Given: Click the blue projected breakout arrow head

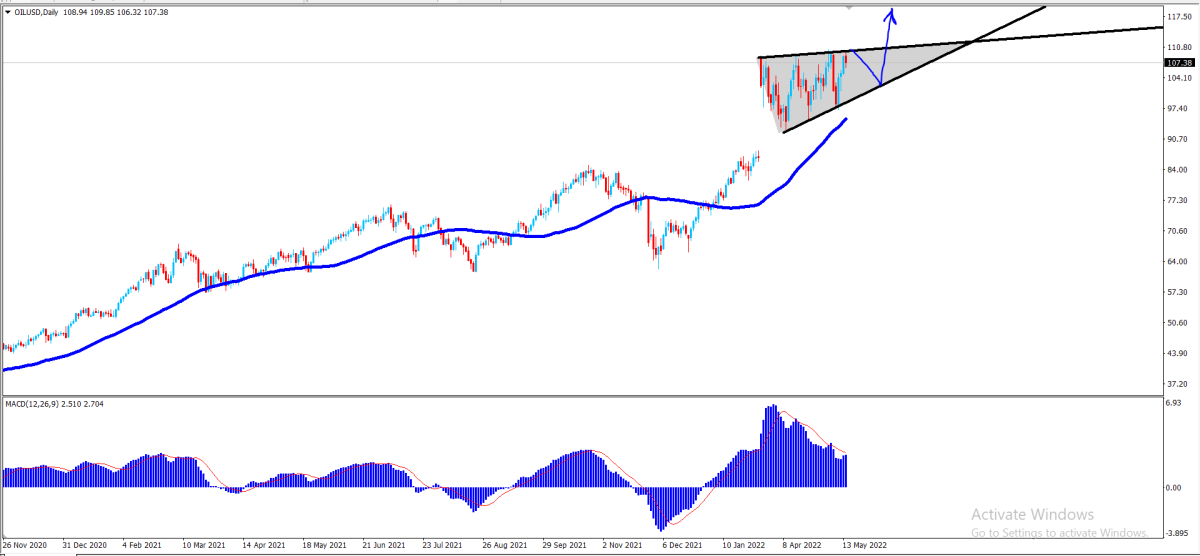Looking at the screenshot, I should pos(893,15).
